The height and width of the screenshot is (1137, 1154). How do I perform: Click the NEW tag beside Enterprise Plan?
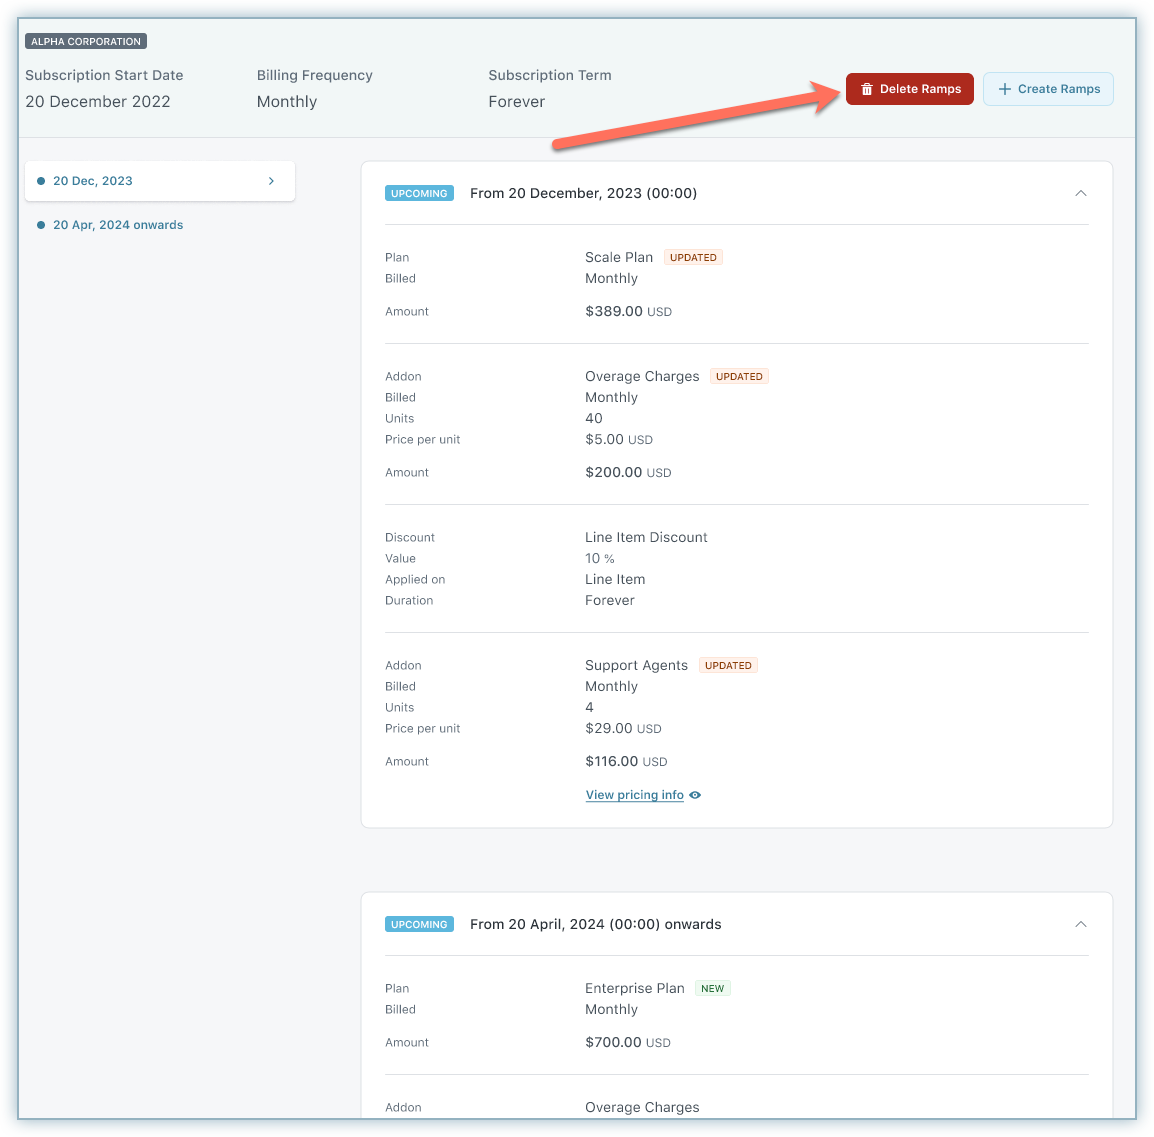(712, 988)
